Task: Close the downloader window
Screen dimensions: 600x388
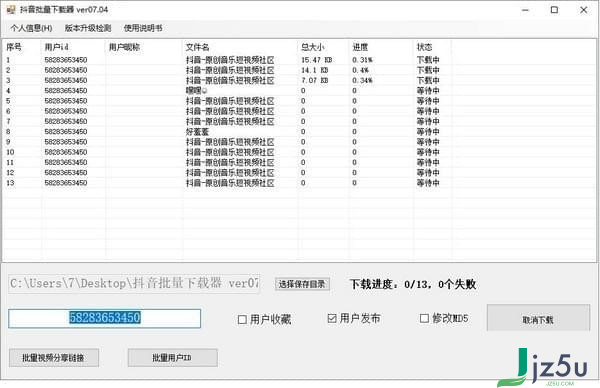Action: point(584,10)
